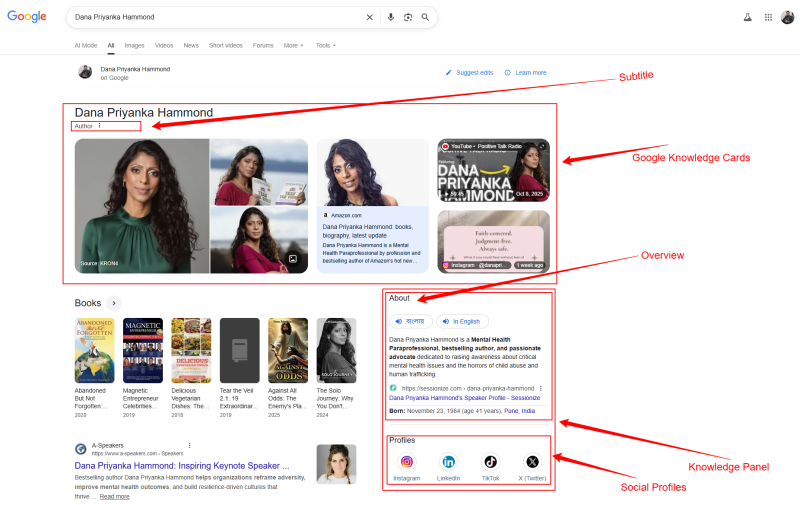
Task: Click Read more in A-Speakers snippet
Action: (x=114, y=497)
